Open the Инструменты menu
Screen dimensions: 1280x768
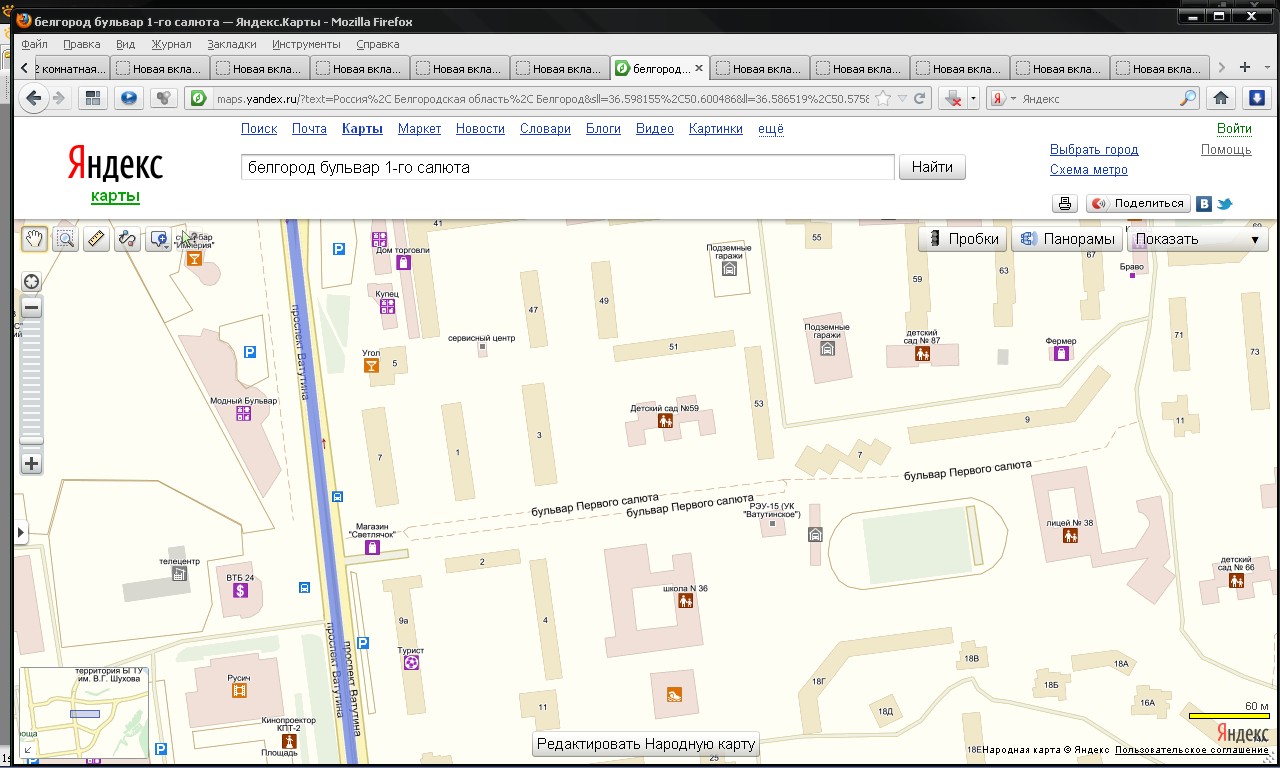point(306,44)
